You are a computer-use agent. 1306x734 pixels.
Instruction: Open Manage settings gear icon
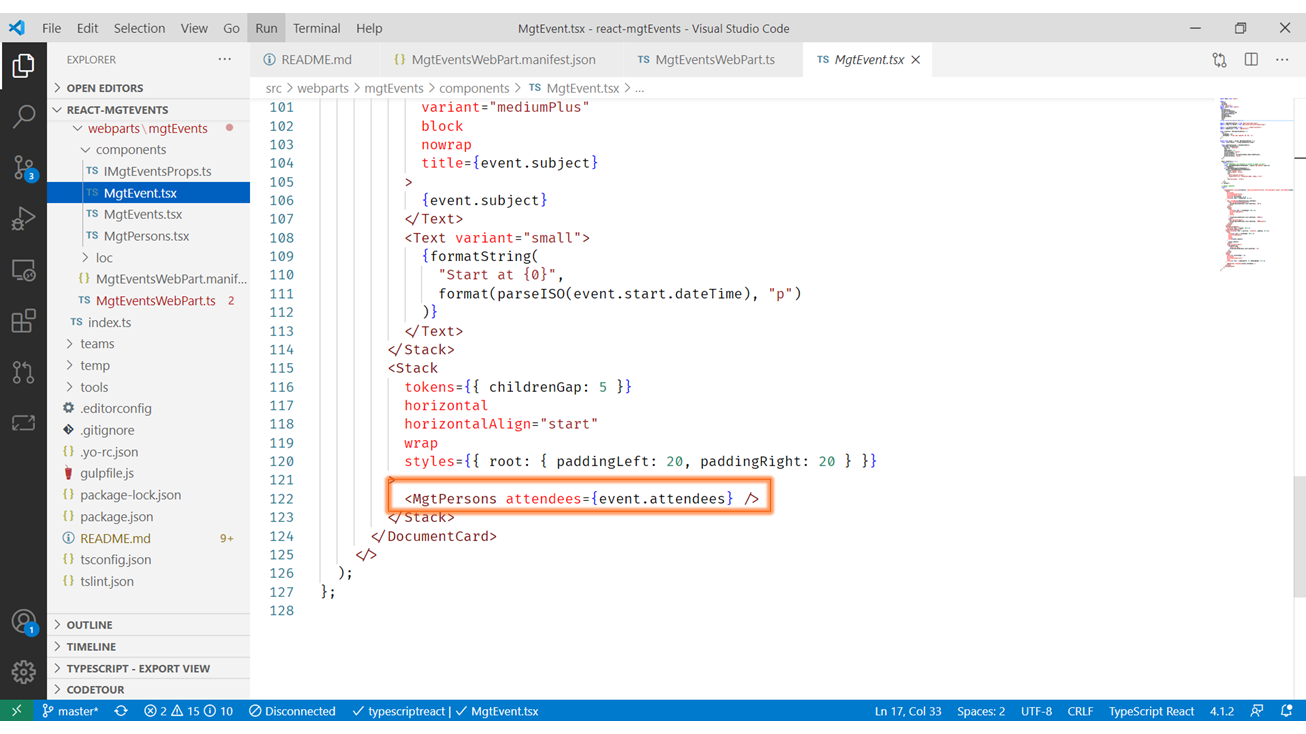[23, 672]
